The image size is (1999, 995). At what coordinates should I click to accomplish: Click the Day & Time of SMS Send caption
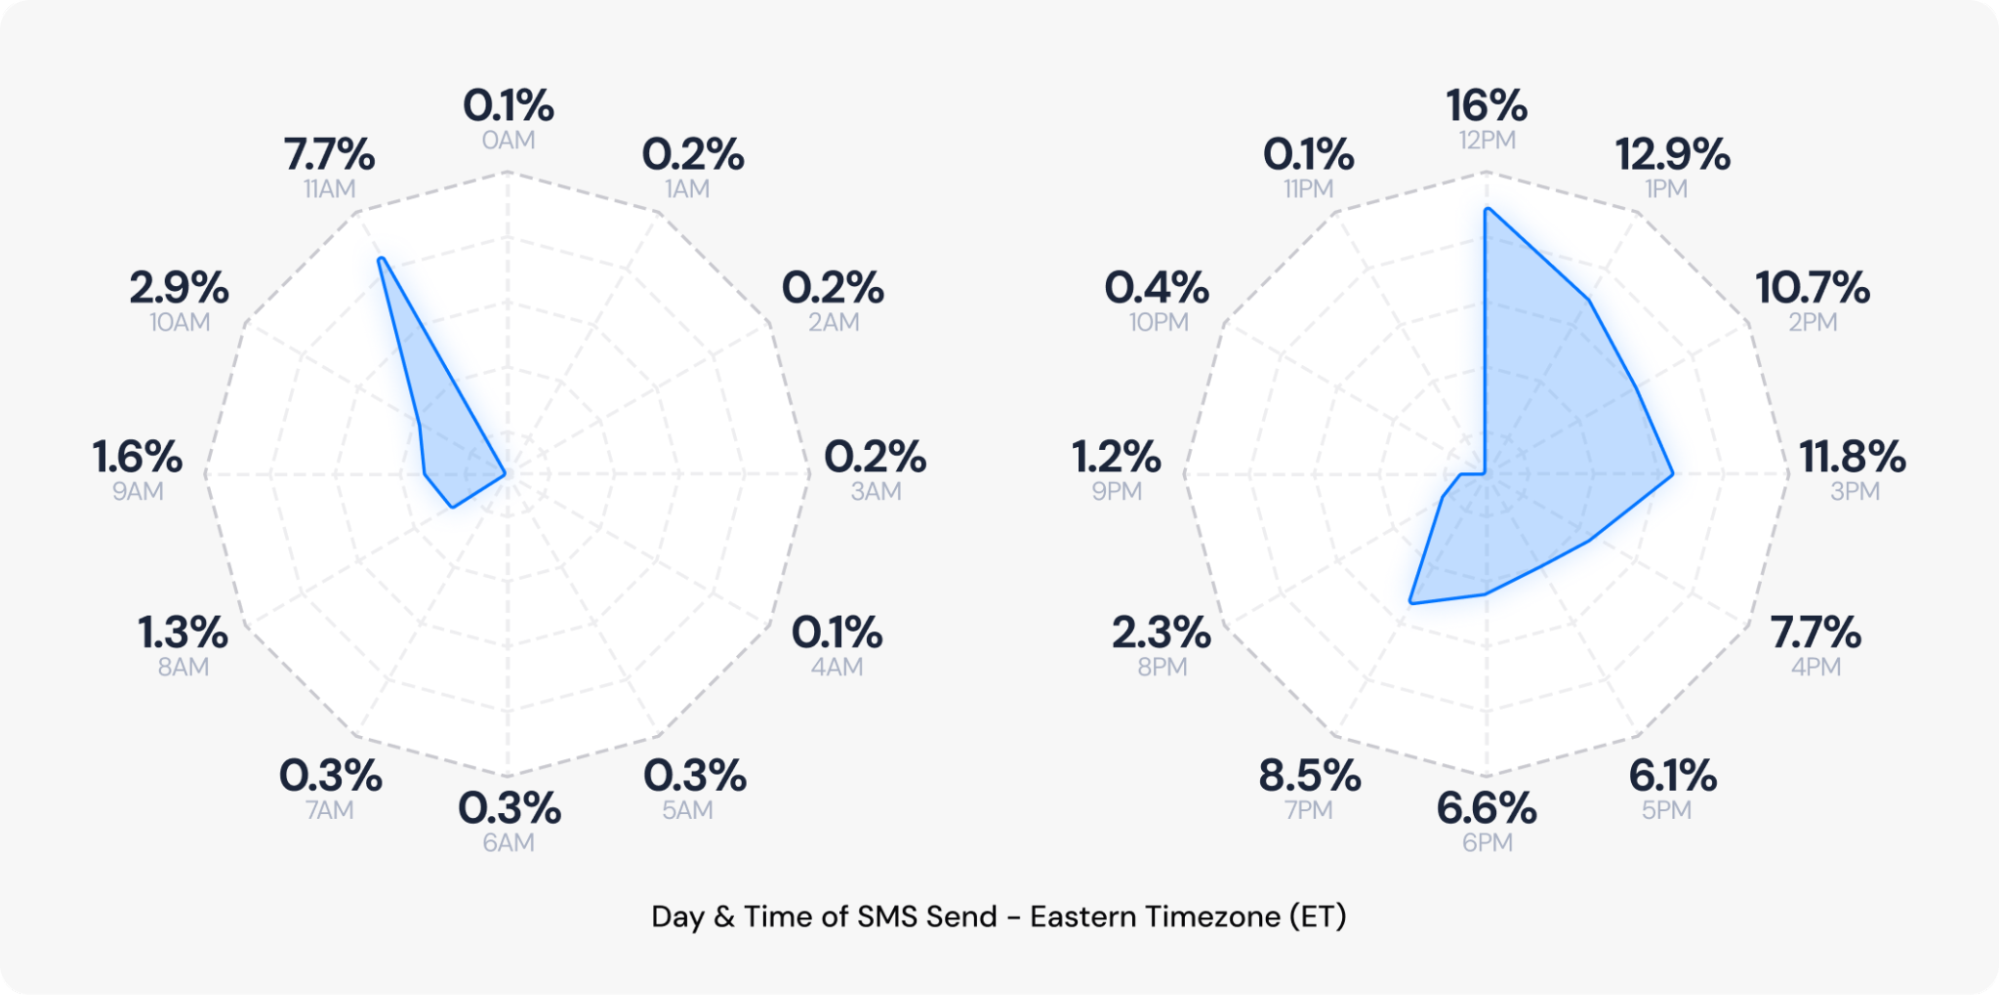tap(998, 916)
